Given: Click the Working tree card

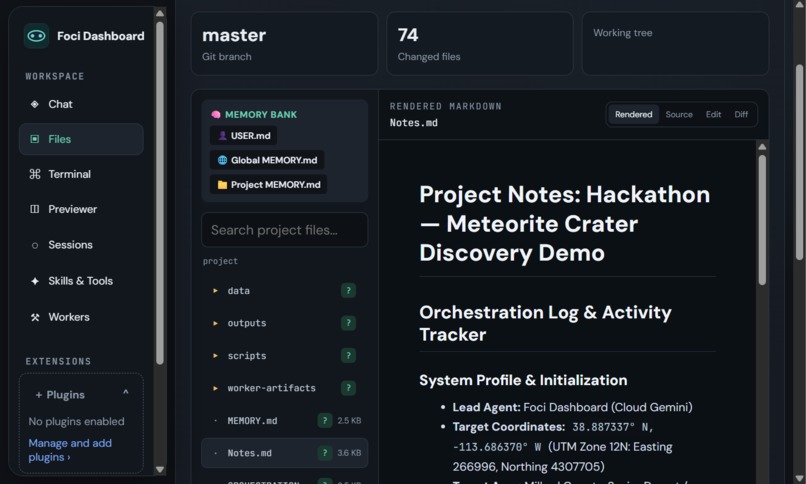Looking at the screenshot, I should [675, 44].
